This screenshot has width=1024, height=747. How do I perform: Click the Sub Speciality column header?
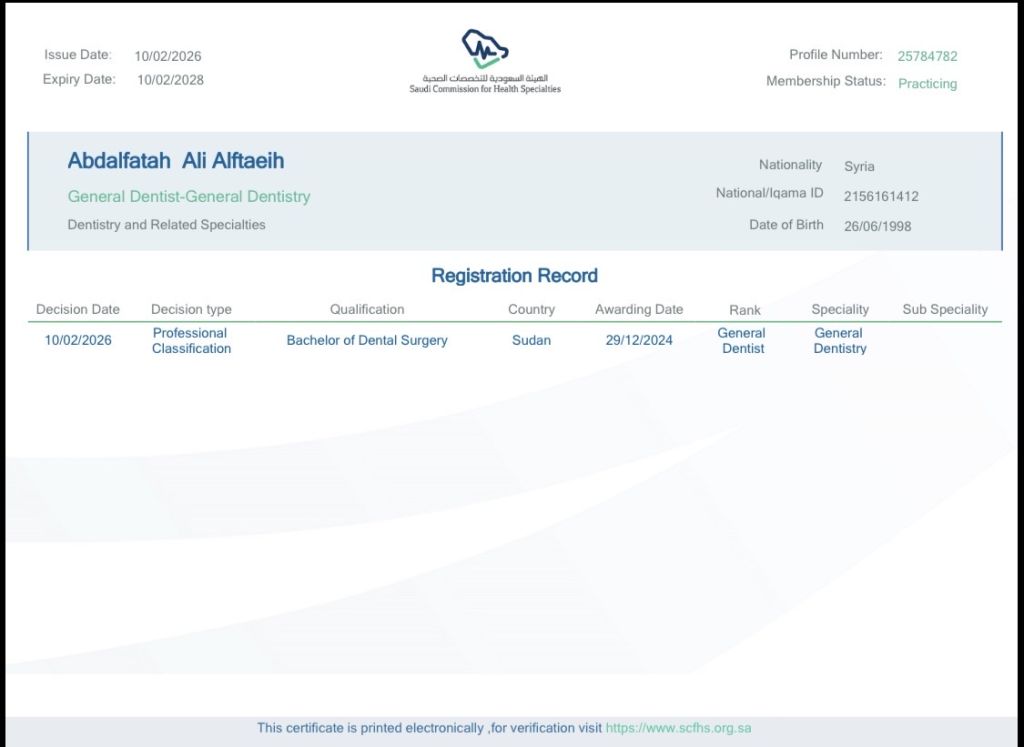pos(944,310)
